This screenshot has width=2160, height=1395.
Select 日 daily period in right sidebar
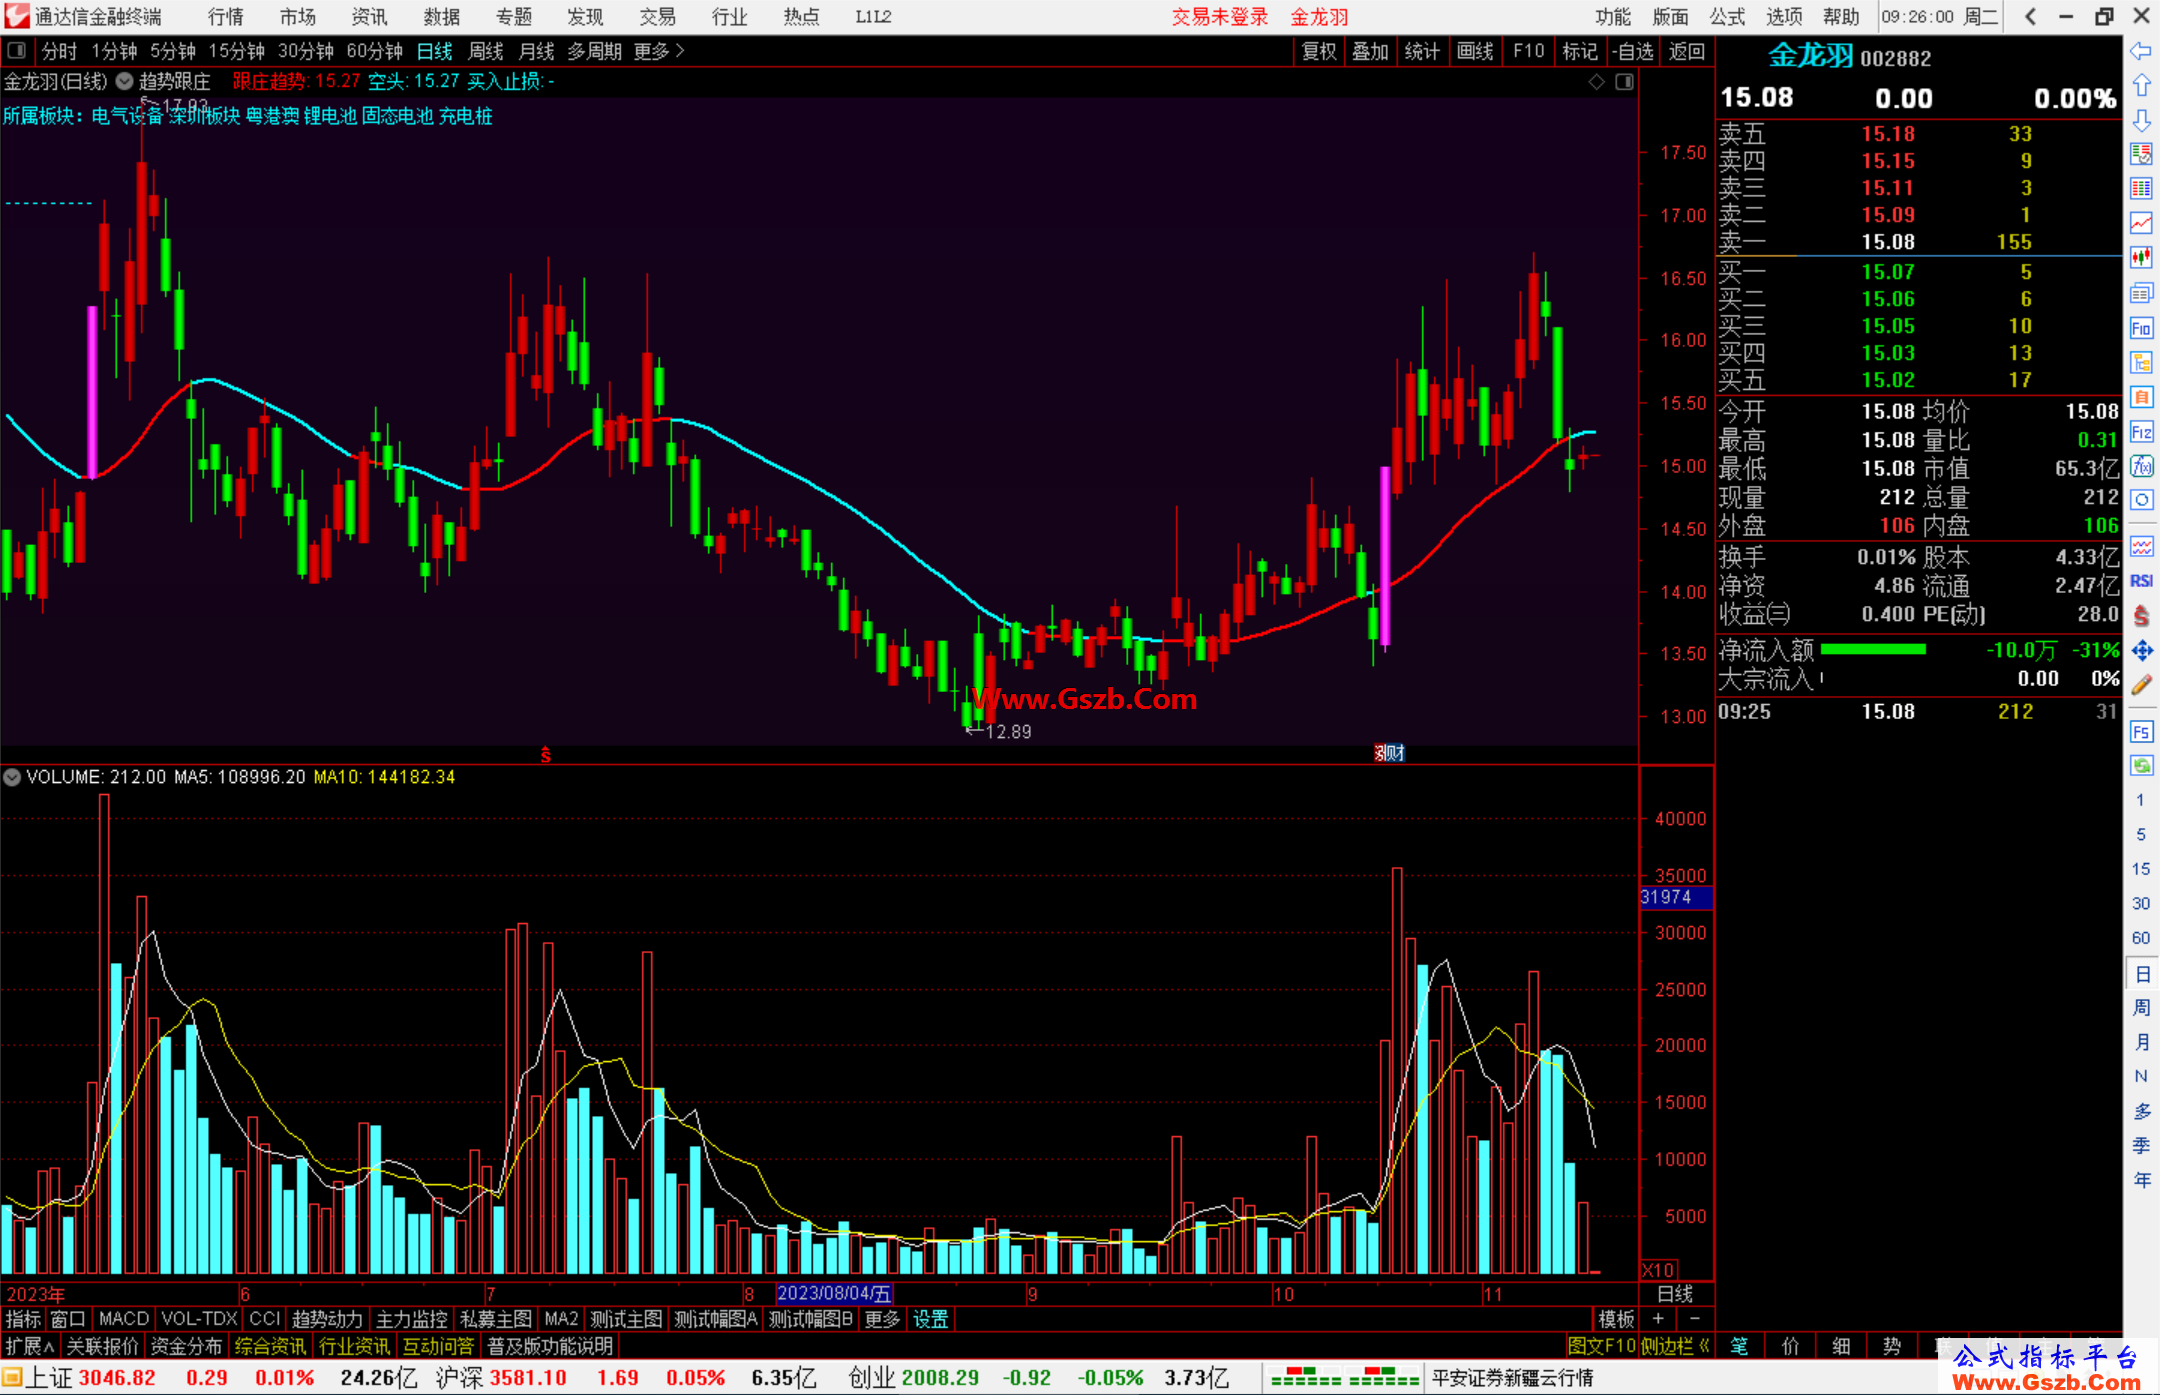pos(2141,974)
